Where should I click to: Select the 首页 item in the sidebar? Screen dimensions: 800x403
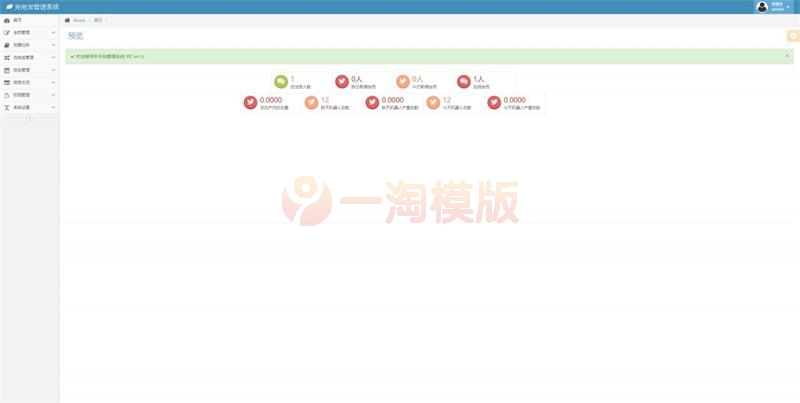(18, 20)
